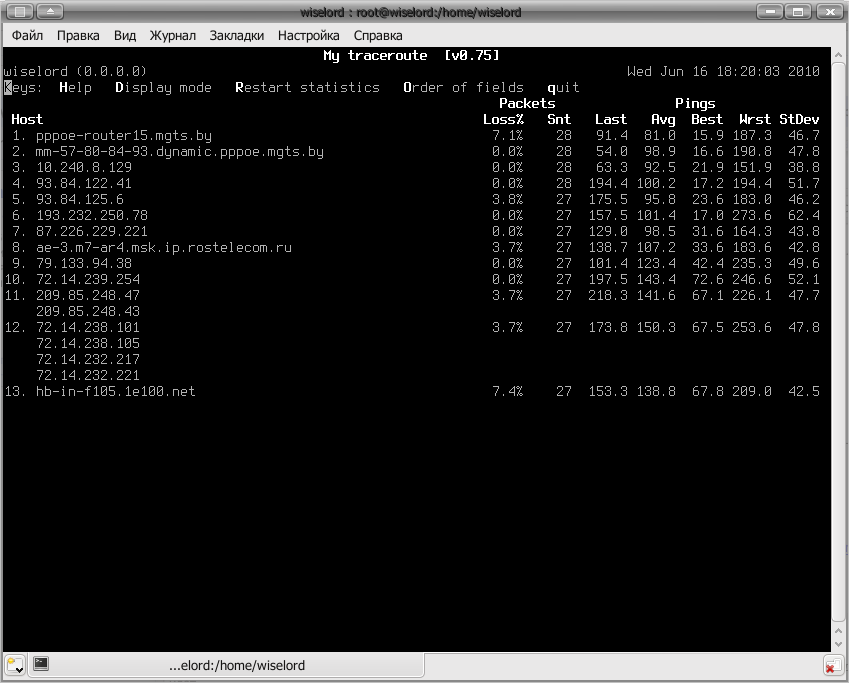Screen dimensions: 849x683
Task: Click the quit key hint
Action: [x=563, y=88]
